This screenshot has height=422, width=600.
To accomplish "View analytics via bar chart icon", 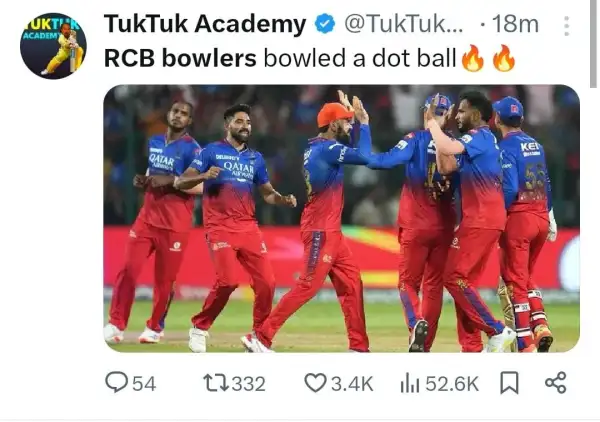I will (410, 383).
